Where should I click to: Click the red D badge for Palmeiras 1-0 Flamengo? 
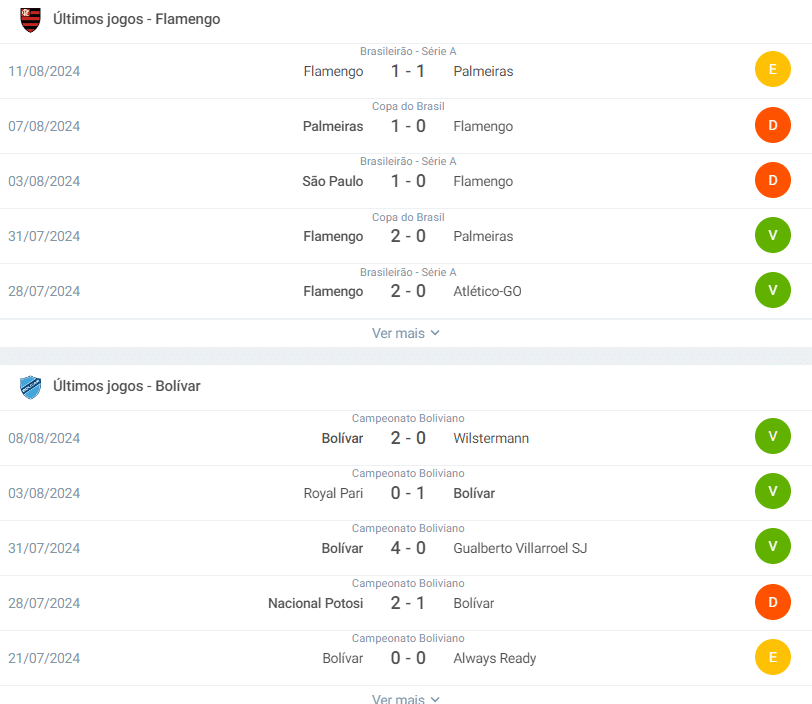(773, 125)
